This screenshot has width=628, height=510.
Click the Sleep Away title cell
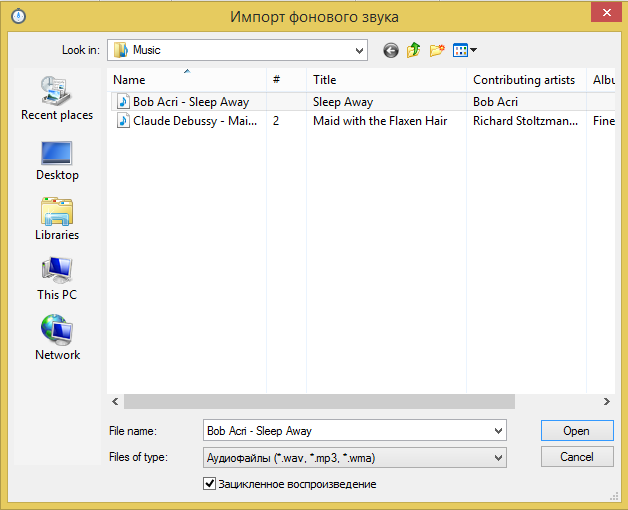(x=343, y=102)
